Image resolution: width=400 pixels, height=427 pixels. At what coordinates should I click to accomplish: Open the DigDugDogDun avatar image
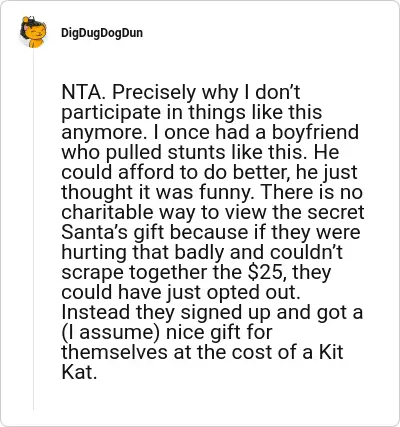pyautogui.click(x=33, y=32)
